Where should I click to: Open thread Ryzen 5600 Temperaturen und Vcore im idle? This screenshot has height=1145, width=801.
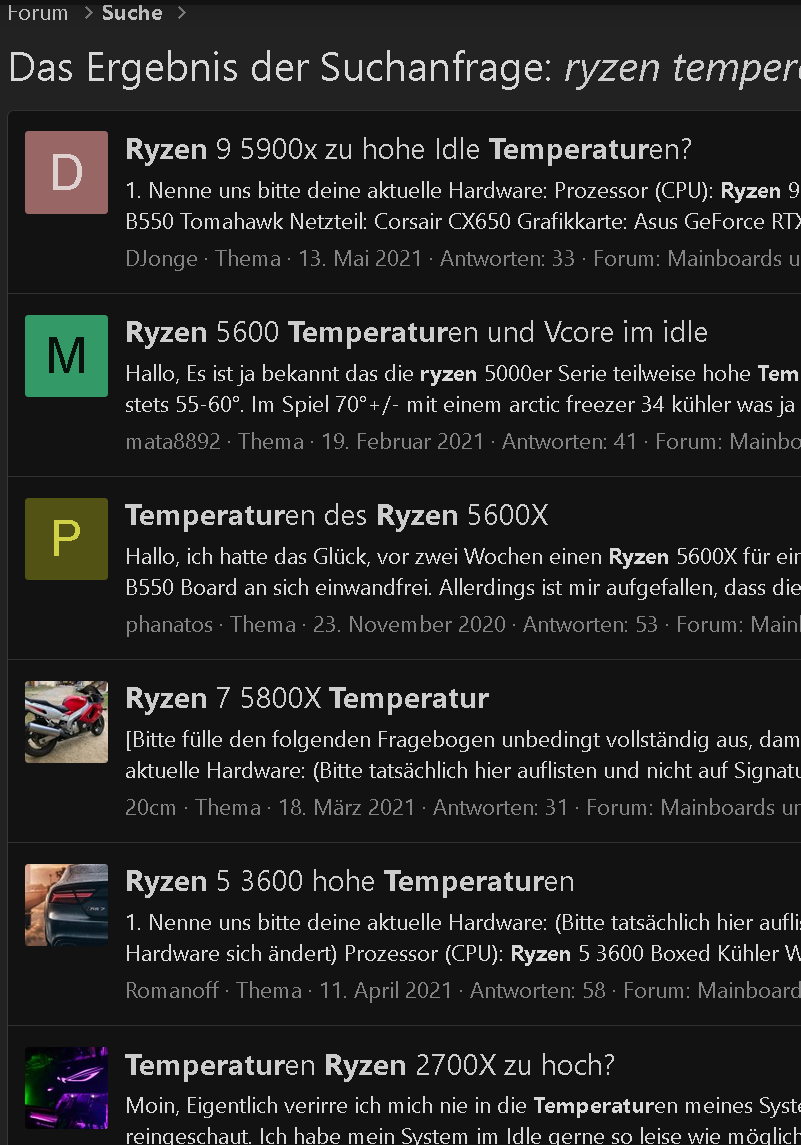(x=416, y=332)
